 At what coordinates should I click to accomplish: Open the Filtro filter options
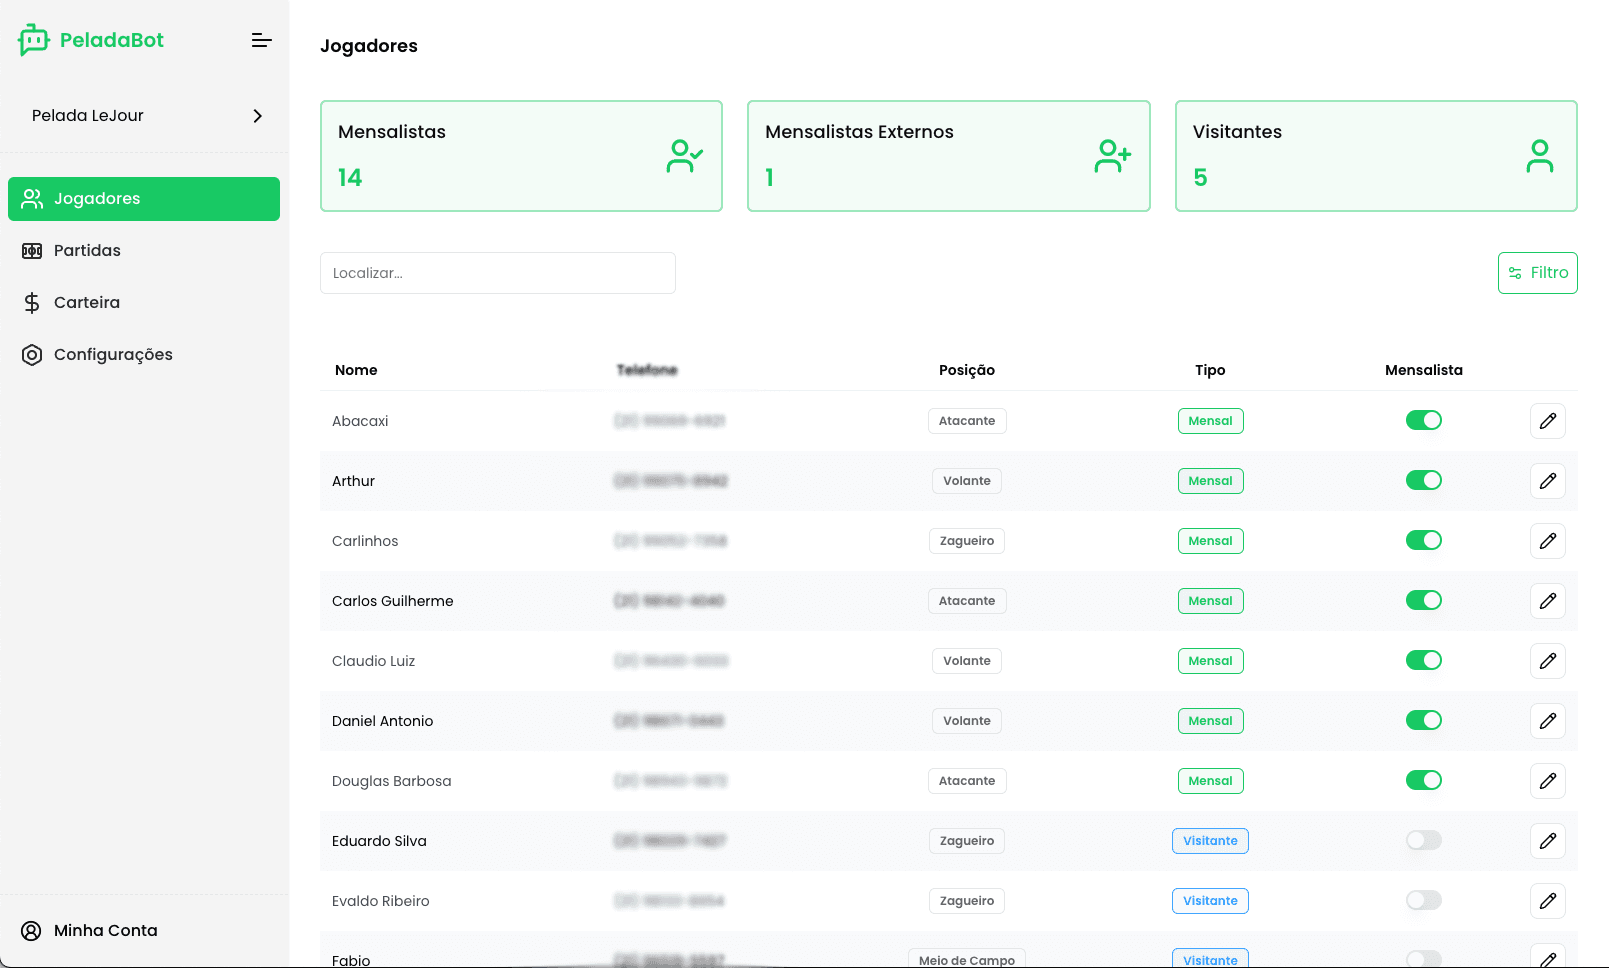[x=1537, y=273]
